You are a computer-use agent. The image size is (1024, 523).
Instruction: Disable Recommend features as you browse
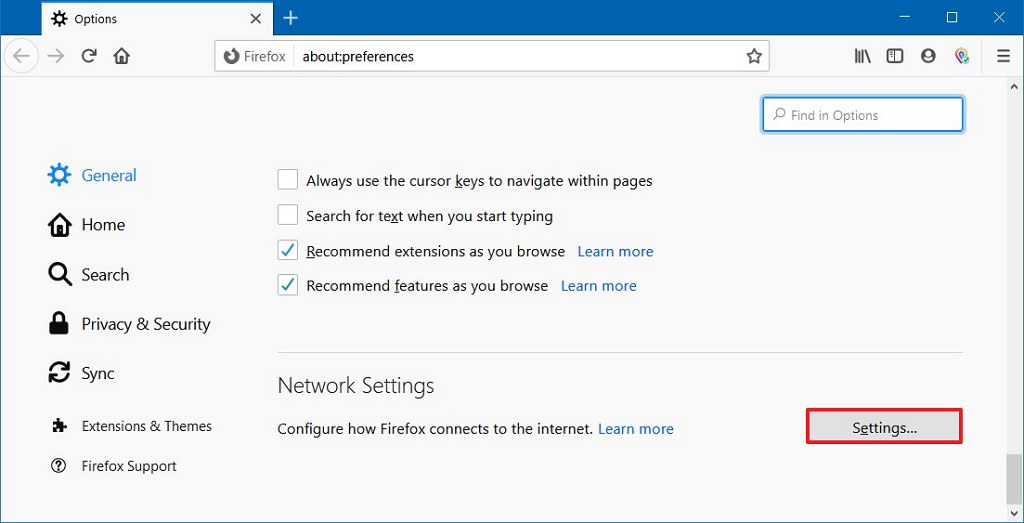(288, 285)
